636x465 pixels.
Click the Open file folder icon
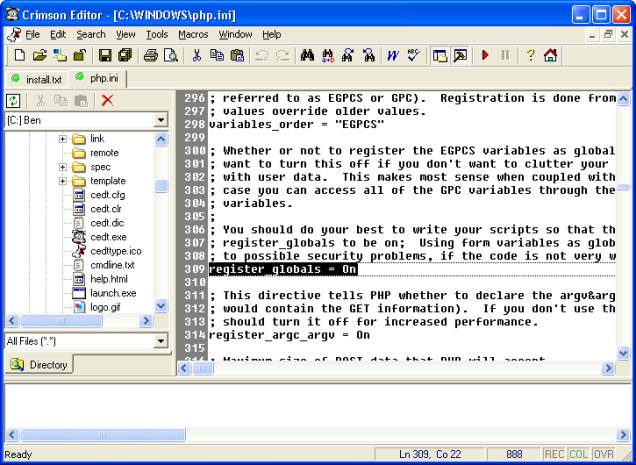coord(40,55)
